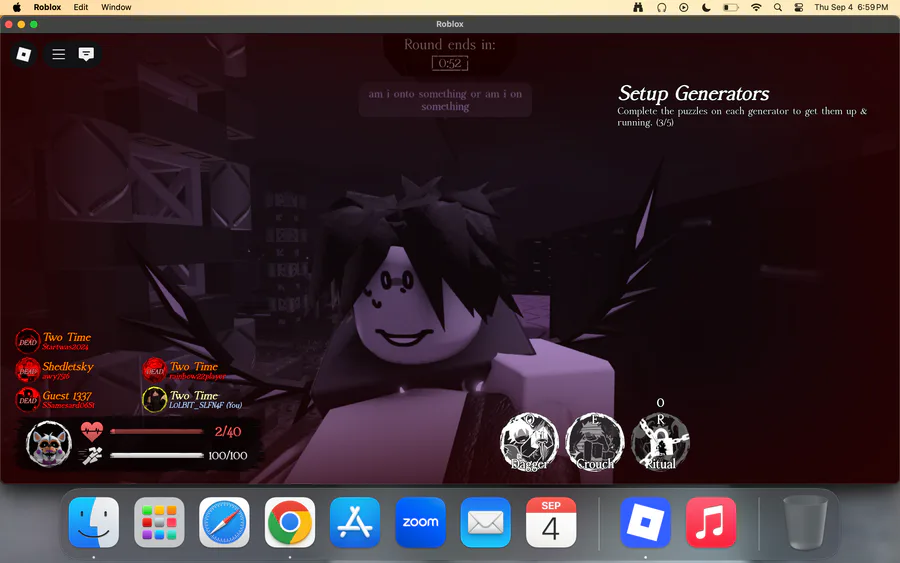Viewport: 900px width, 563px height.
Task: Activate the Crouch ability
Action: point(595,442)
